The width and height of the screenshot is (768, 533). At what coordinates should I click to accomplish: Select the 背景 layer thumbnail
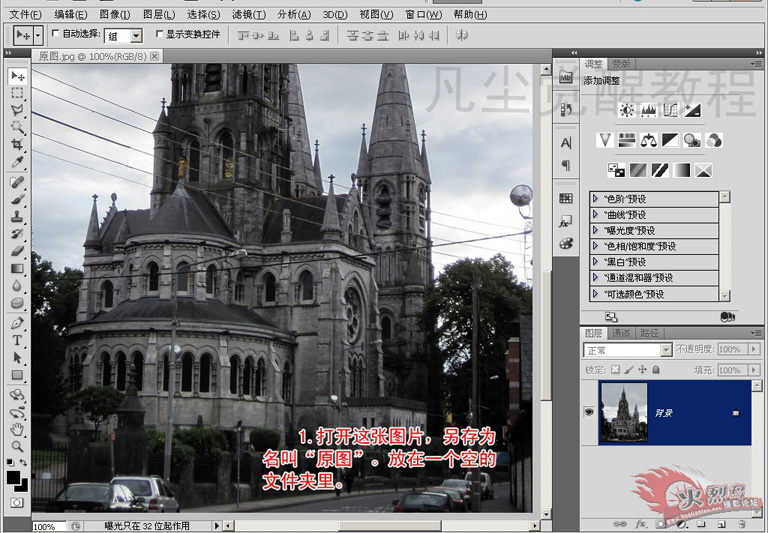[624, 412]
